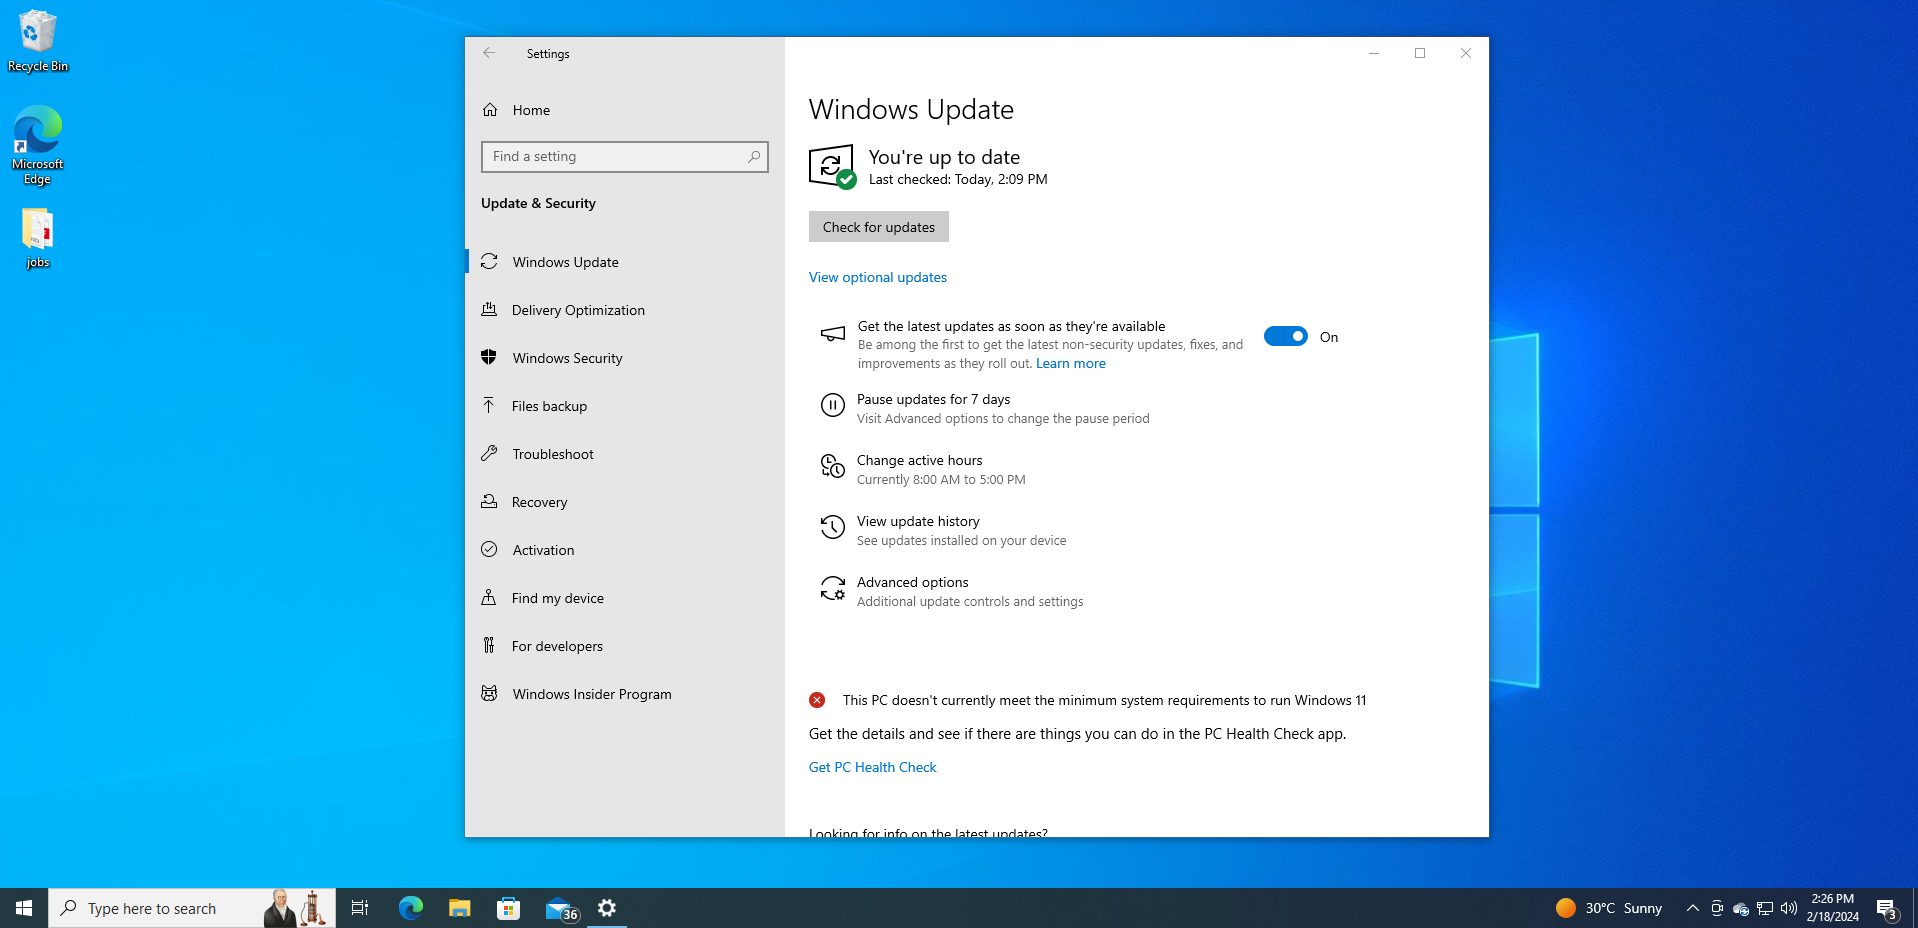The image size is (1918, 928).
Task: Click the update status icon with green check
Action: click(x=832, y=167)
